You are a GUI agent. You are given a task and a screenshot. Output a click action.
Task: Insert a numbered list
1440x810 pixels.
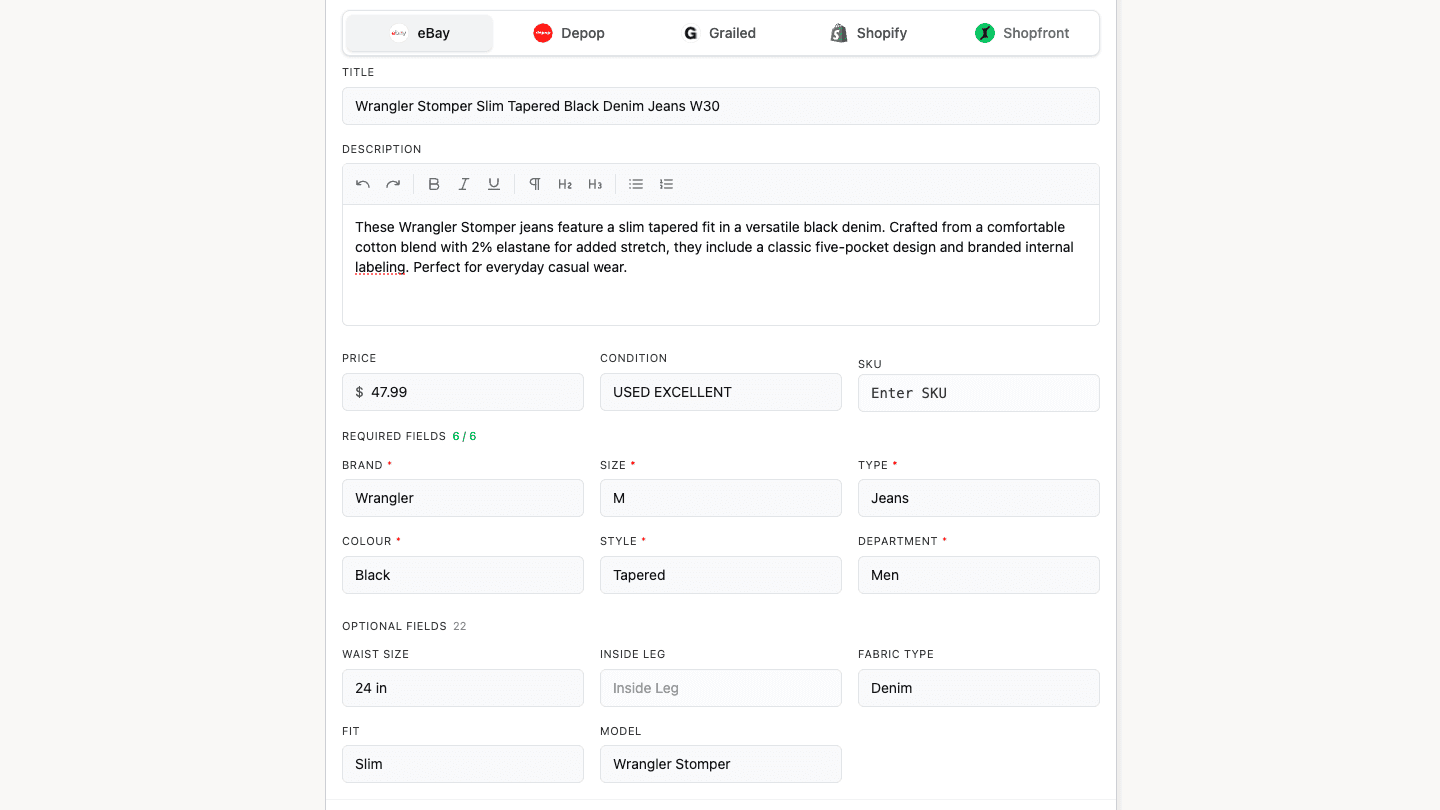666,184
